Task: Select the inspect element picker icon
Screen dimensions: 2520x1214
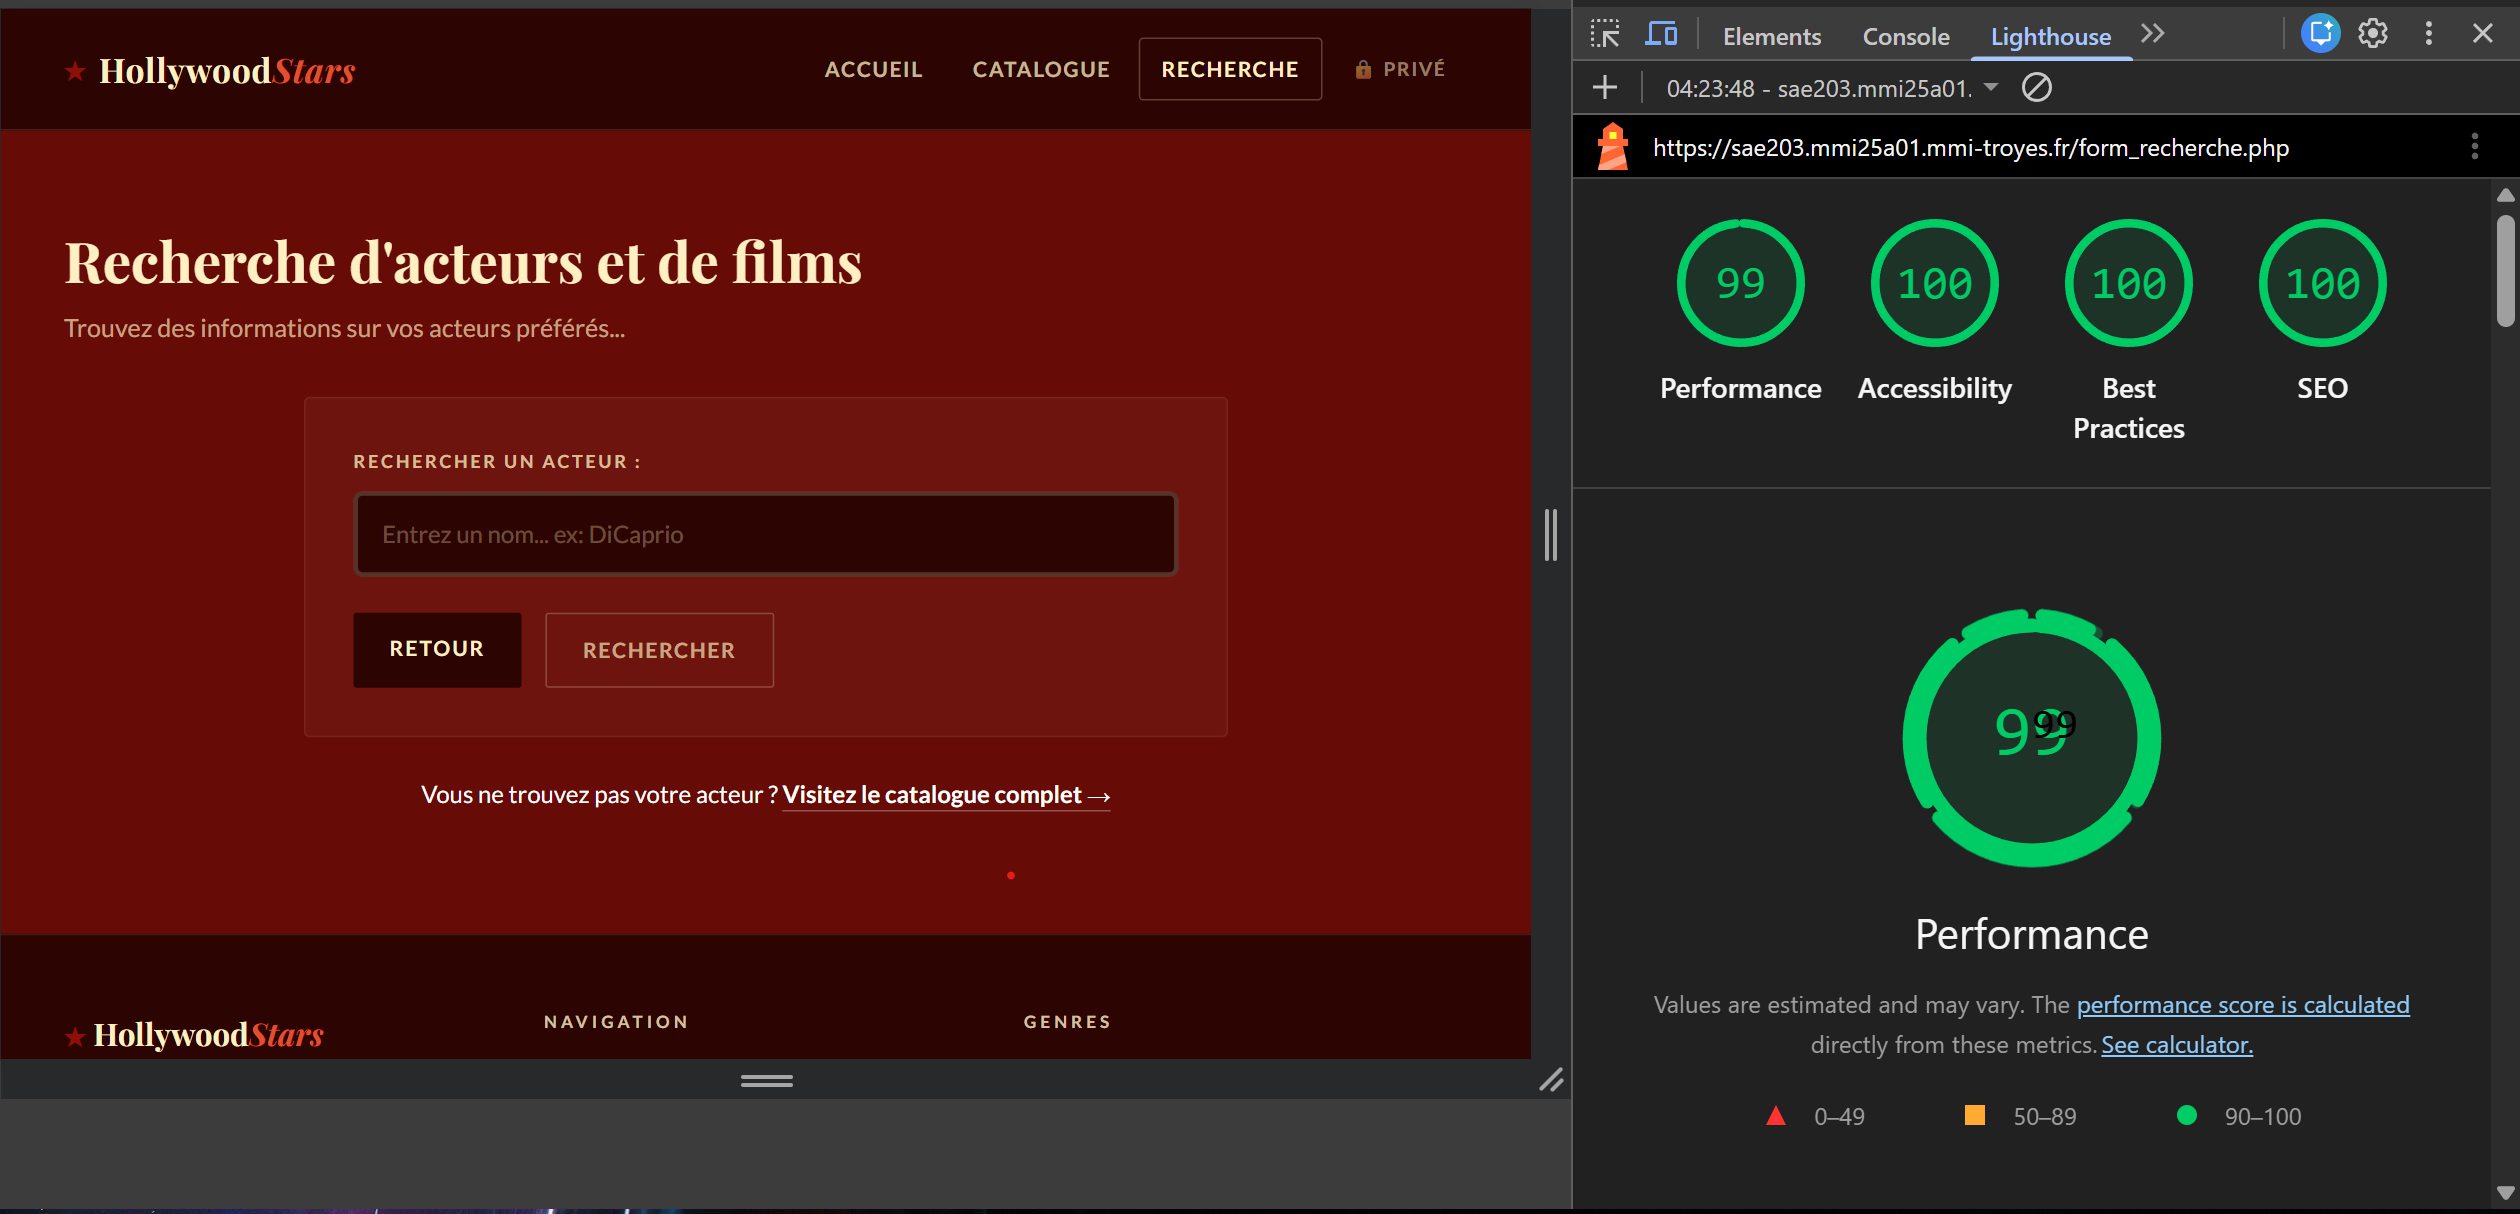Action: (x=1605, y=34)
